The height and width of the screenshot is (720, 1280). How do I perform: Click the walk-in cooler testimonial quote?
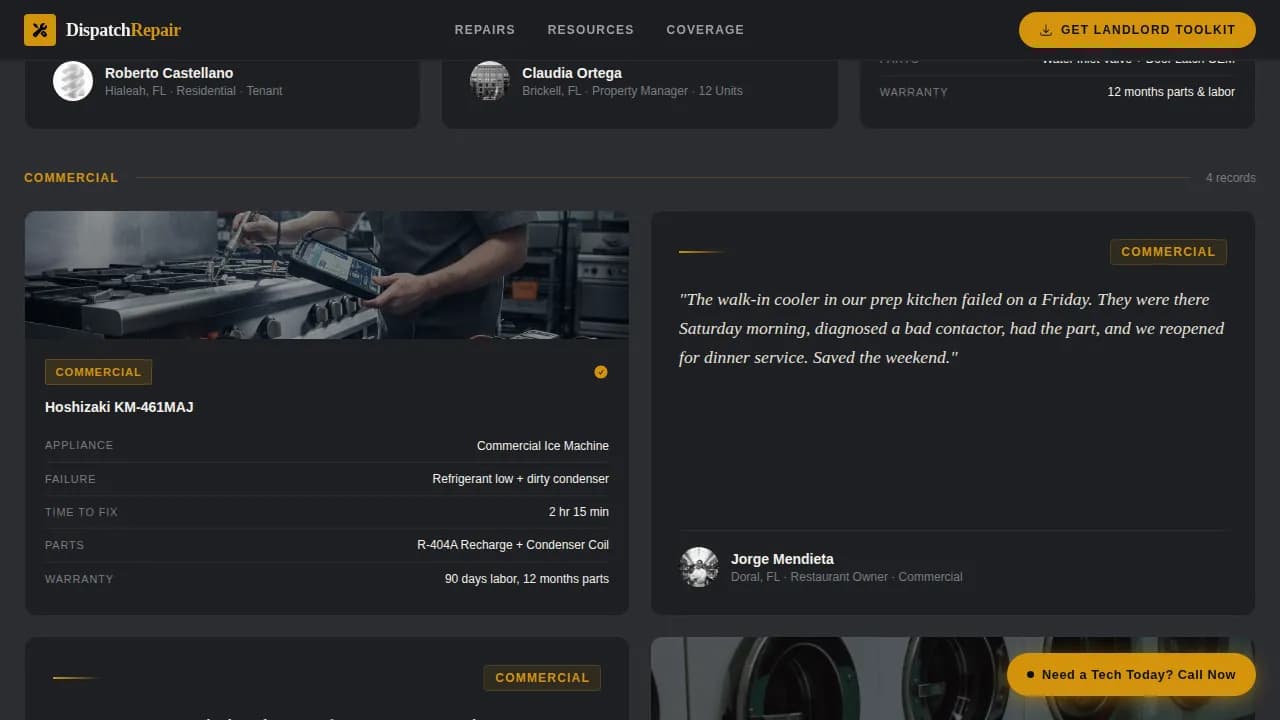point(951,328)
